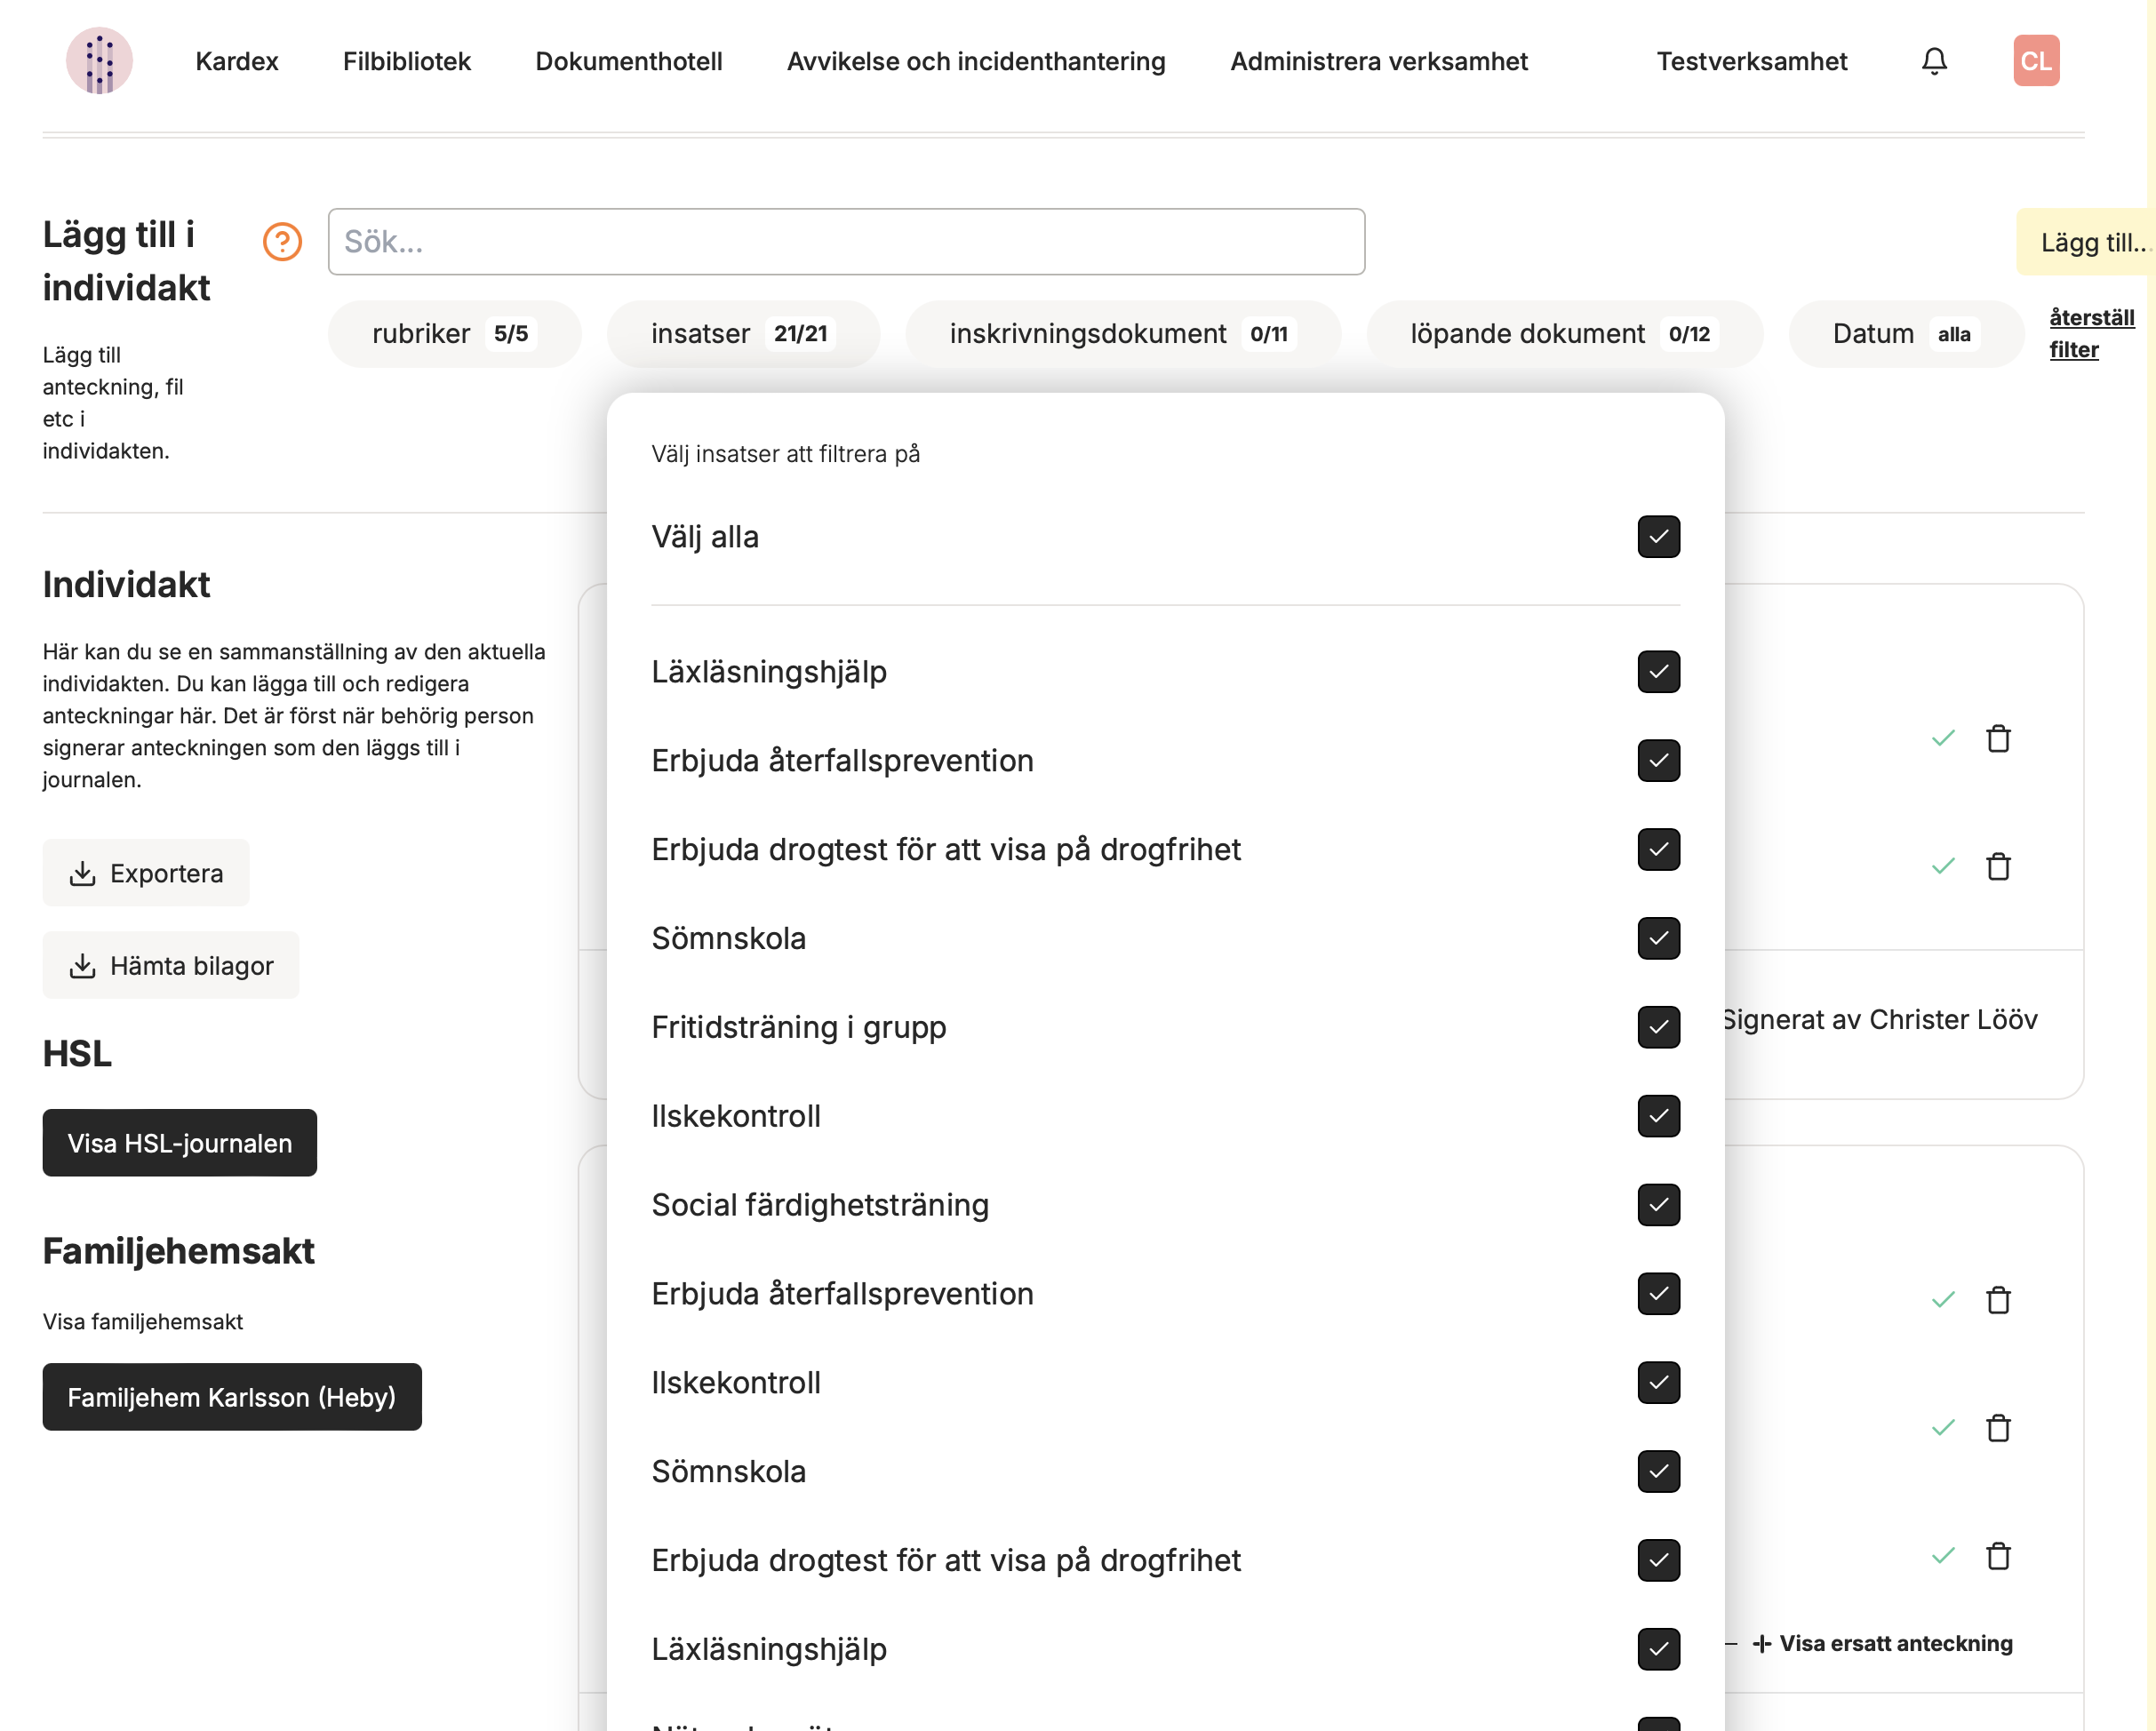Click the Exportera button
The width and height of the screenshot is (2156, 1731).
[x=146, y=873]
